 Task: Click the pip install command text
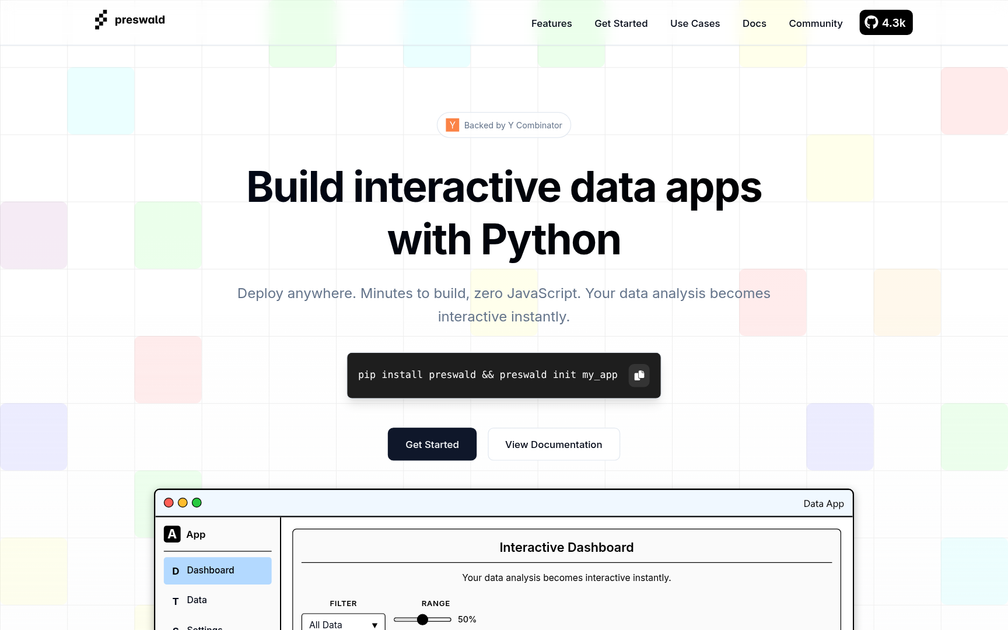(x=487, y=375)
